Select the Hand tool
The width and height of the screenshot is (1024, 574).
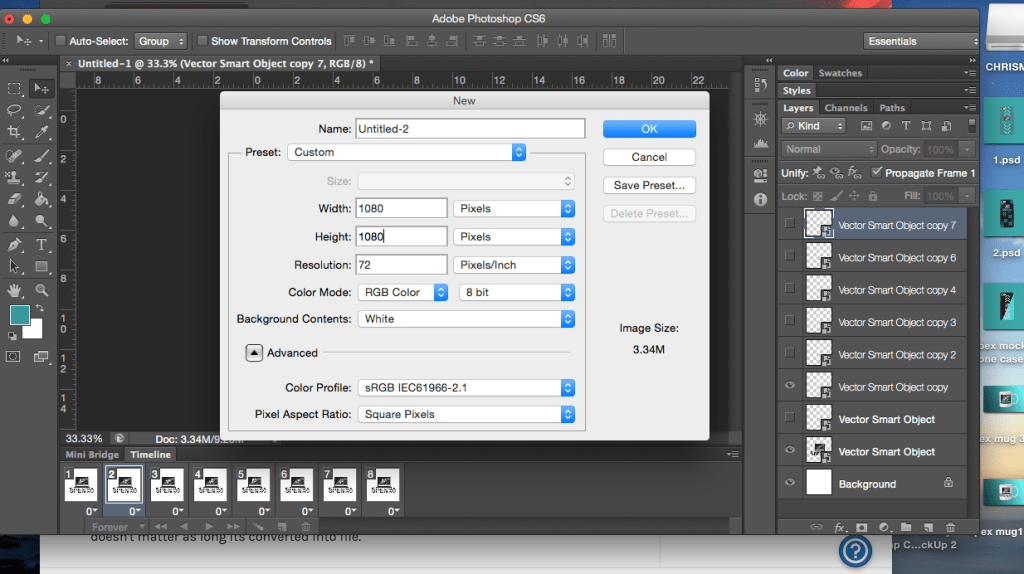tap(15, 290)
